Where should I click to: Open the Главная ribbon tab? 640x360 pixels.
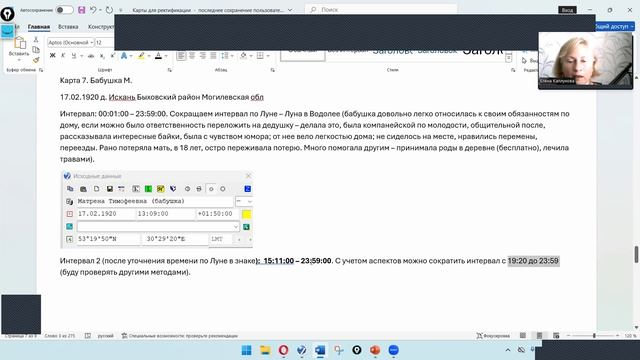point(39,27)
